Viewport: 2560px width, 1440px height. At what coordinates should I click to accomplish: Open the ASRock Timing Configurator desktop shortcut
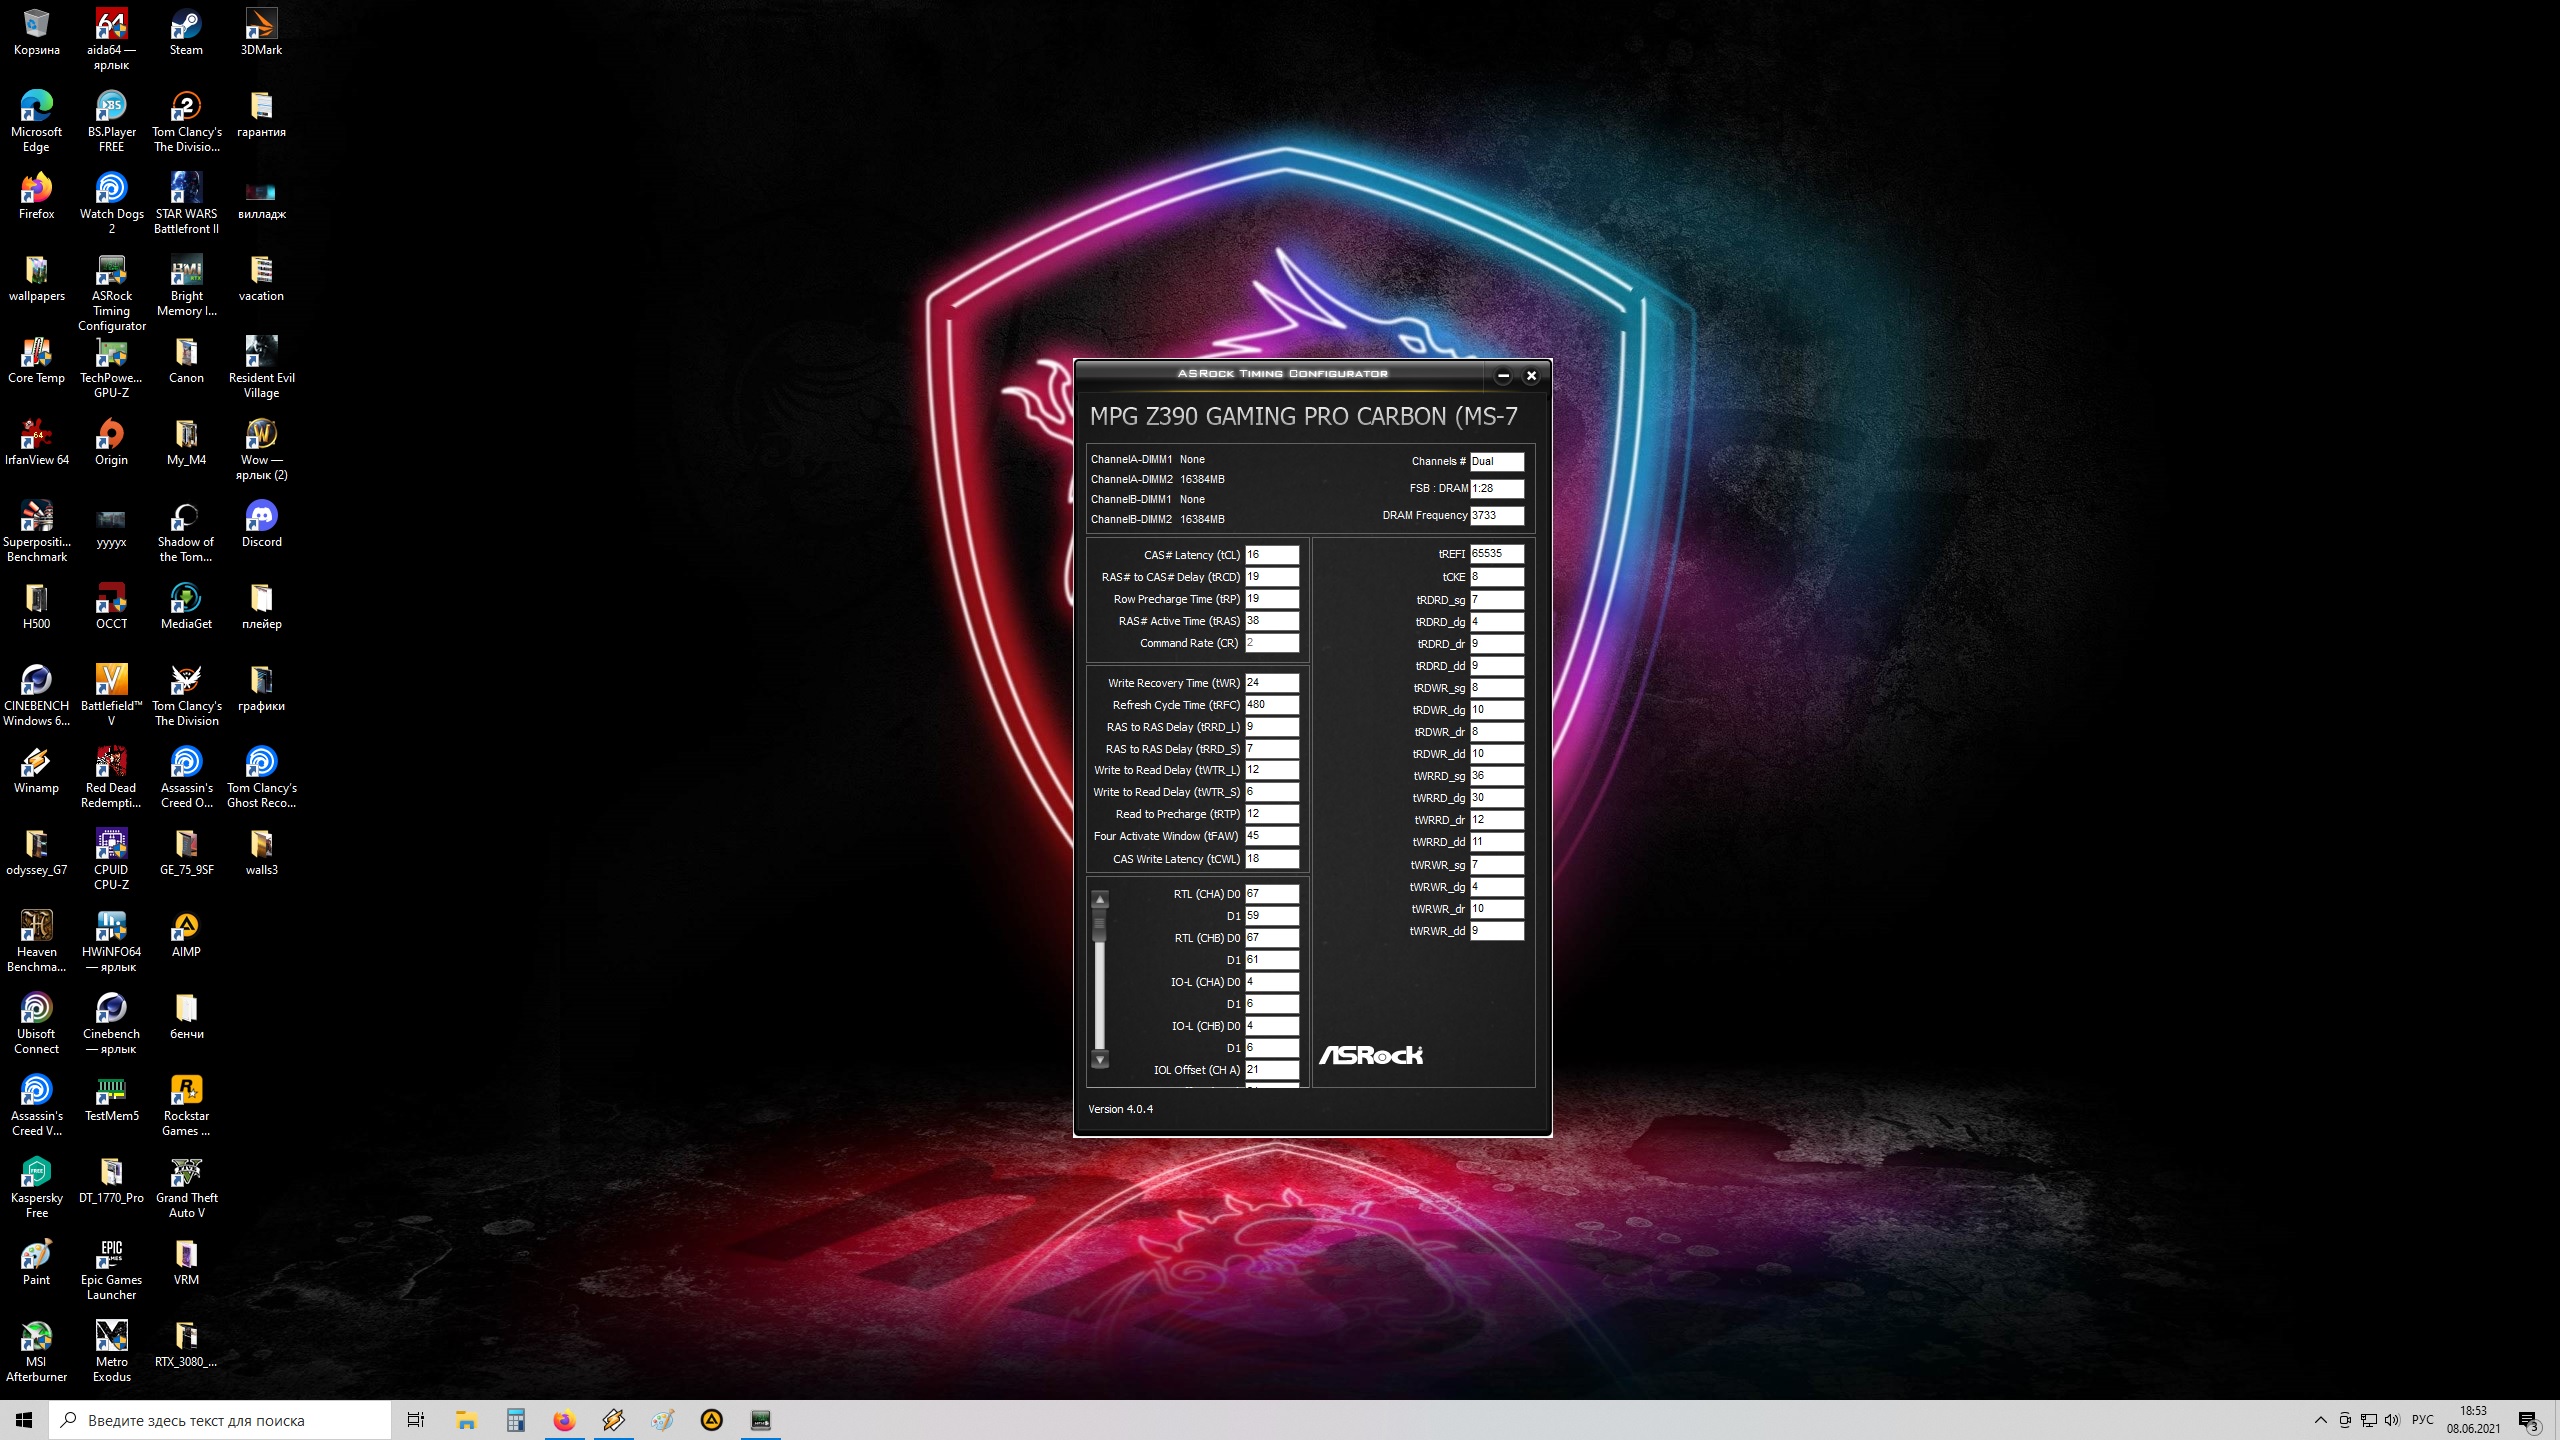pyautogui.click(x=111, y=272)
